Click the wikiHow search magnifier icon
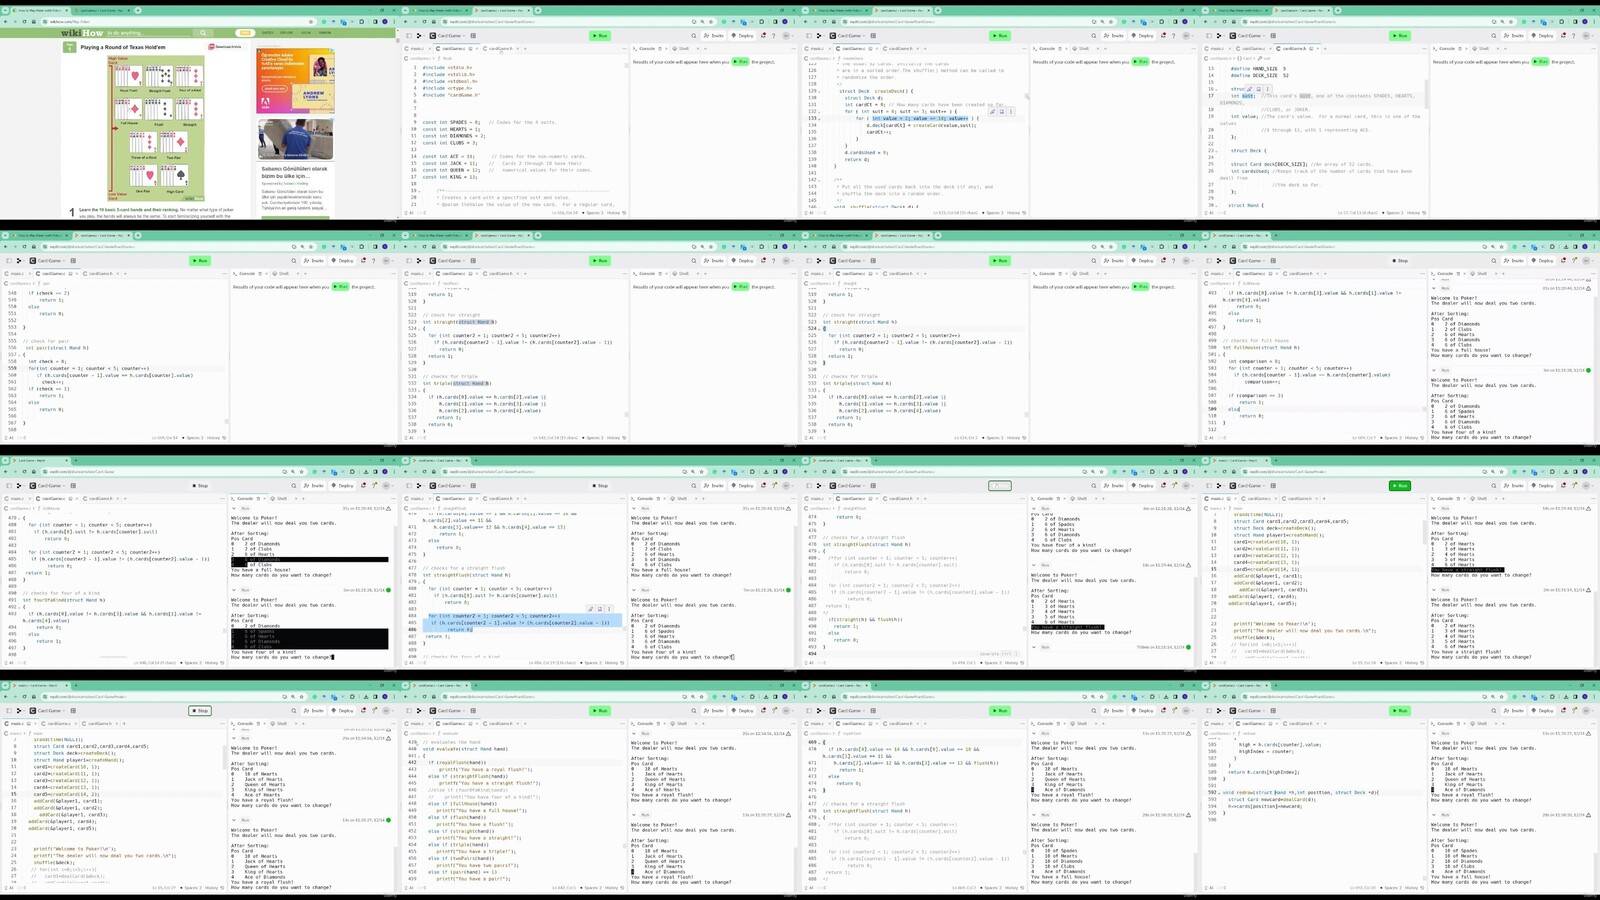This screenshot has height=900, width=1600. 203,33
